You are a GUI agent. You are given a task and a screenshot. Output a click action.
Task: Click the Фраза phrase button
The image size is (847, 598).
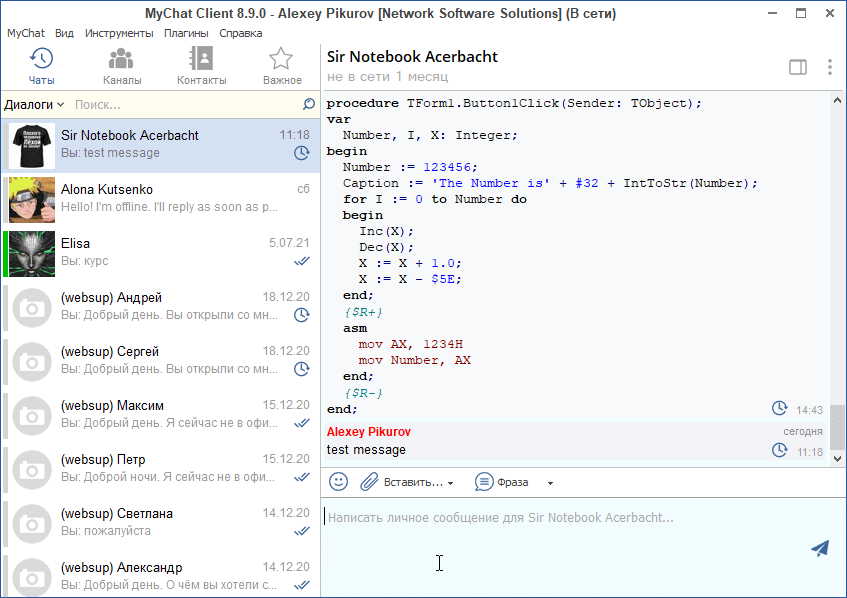tap(502, 482)
